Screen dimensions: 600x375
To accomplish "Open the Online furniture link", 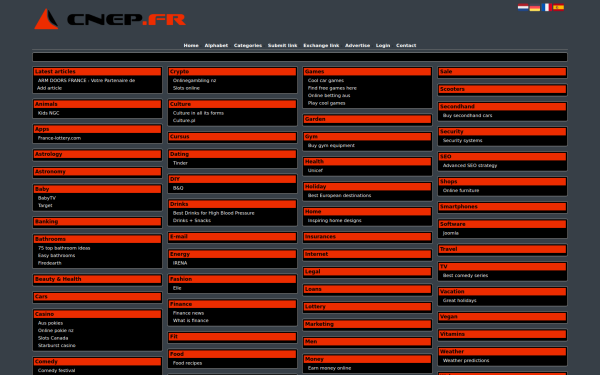I will point(461,191).
